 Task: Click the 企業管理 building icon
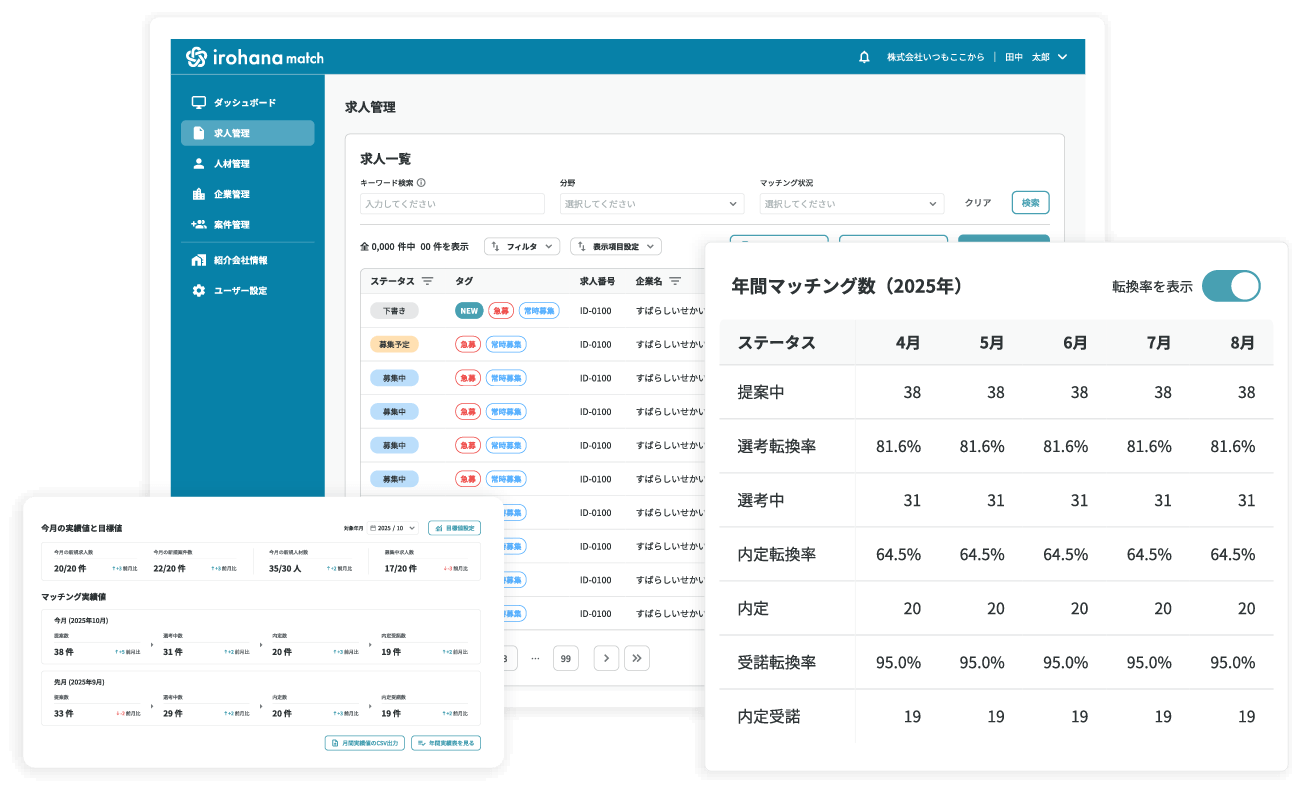(x=198, y=194)
